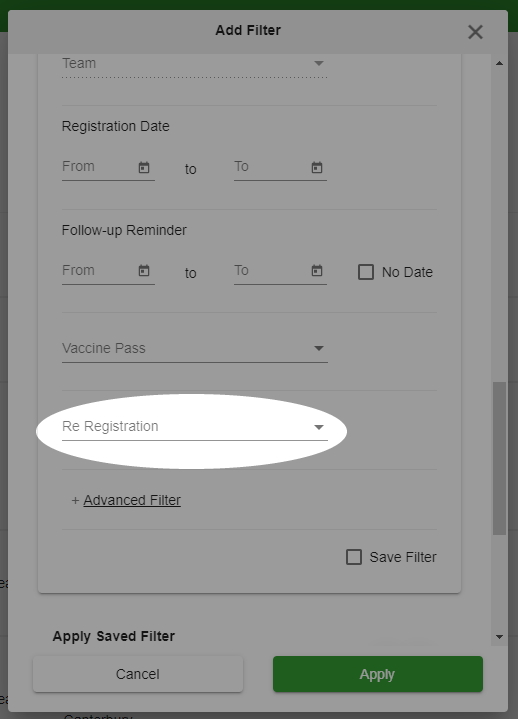This screenshot has height=719, width=518.
Task: Click the Re Registration dropdown arrow
Action: (x=319, y=427)
